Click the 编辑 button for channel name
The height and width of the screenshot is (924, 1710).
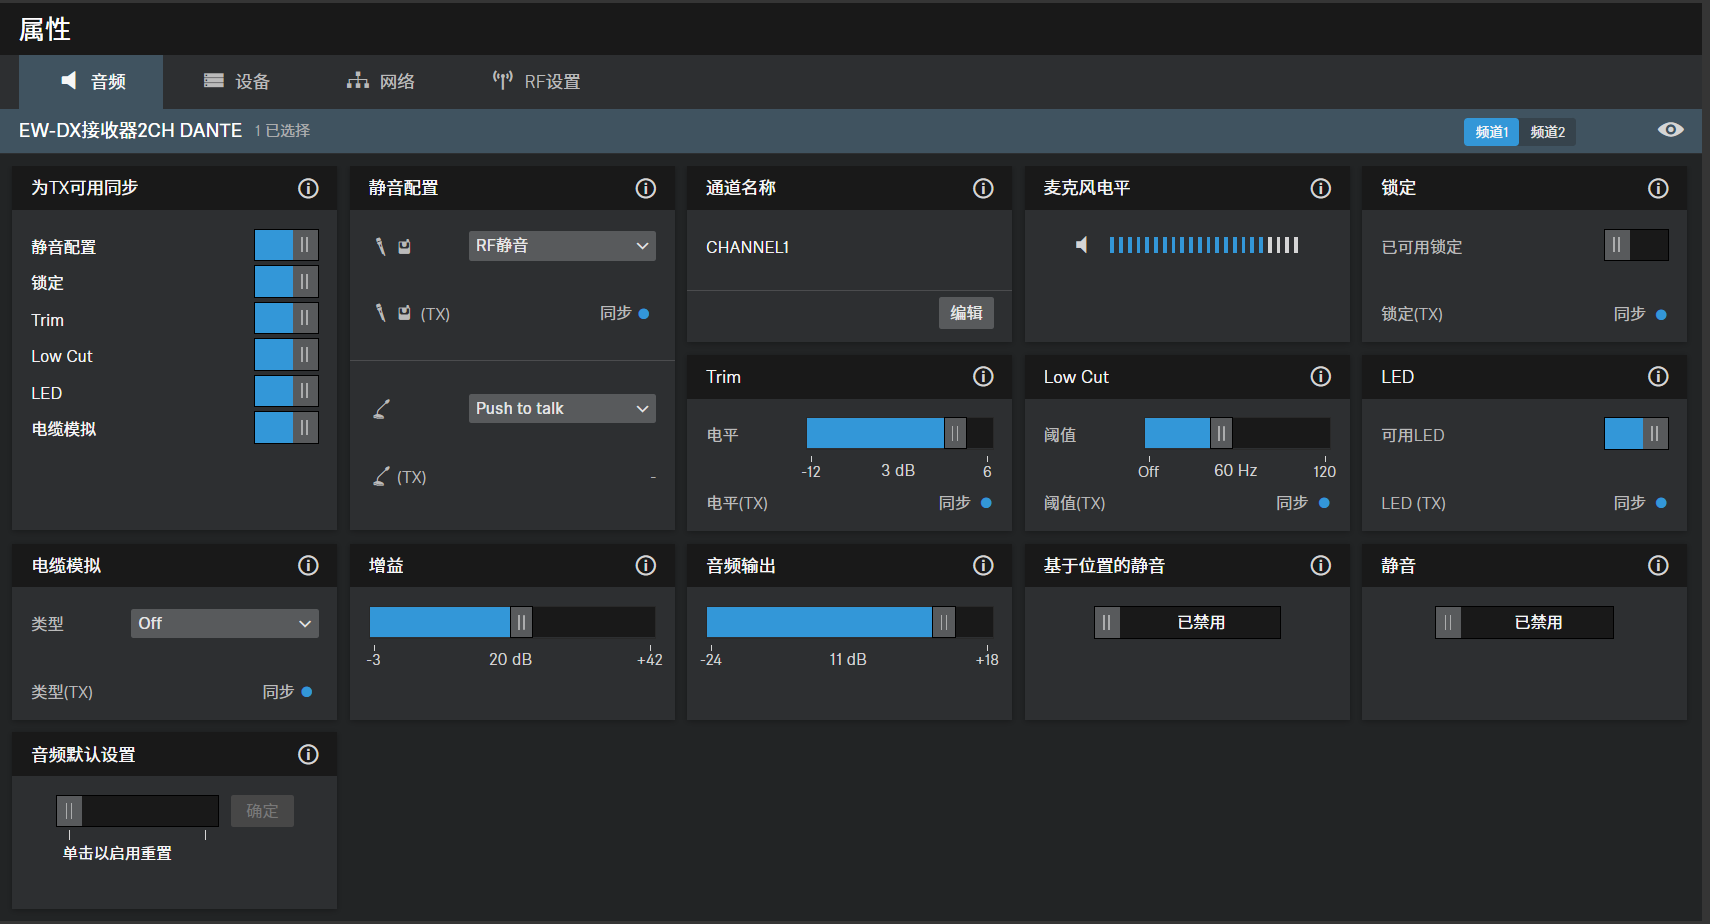[x=966, y=313]
